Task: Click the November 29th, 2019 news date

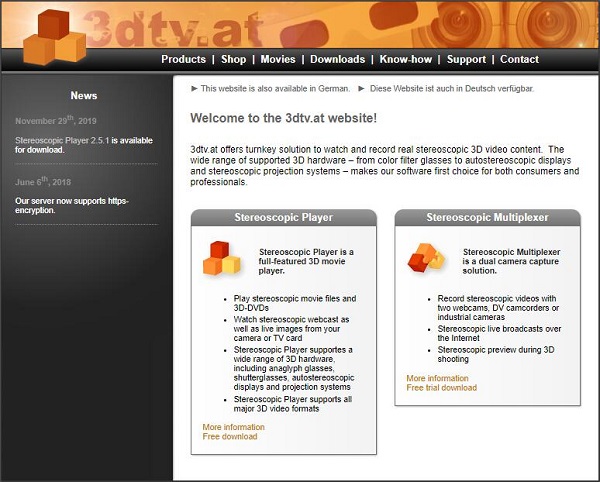Action: [56, 120]
